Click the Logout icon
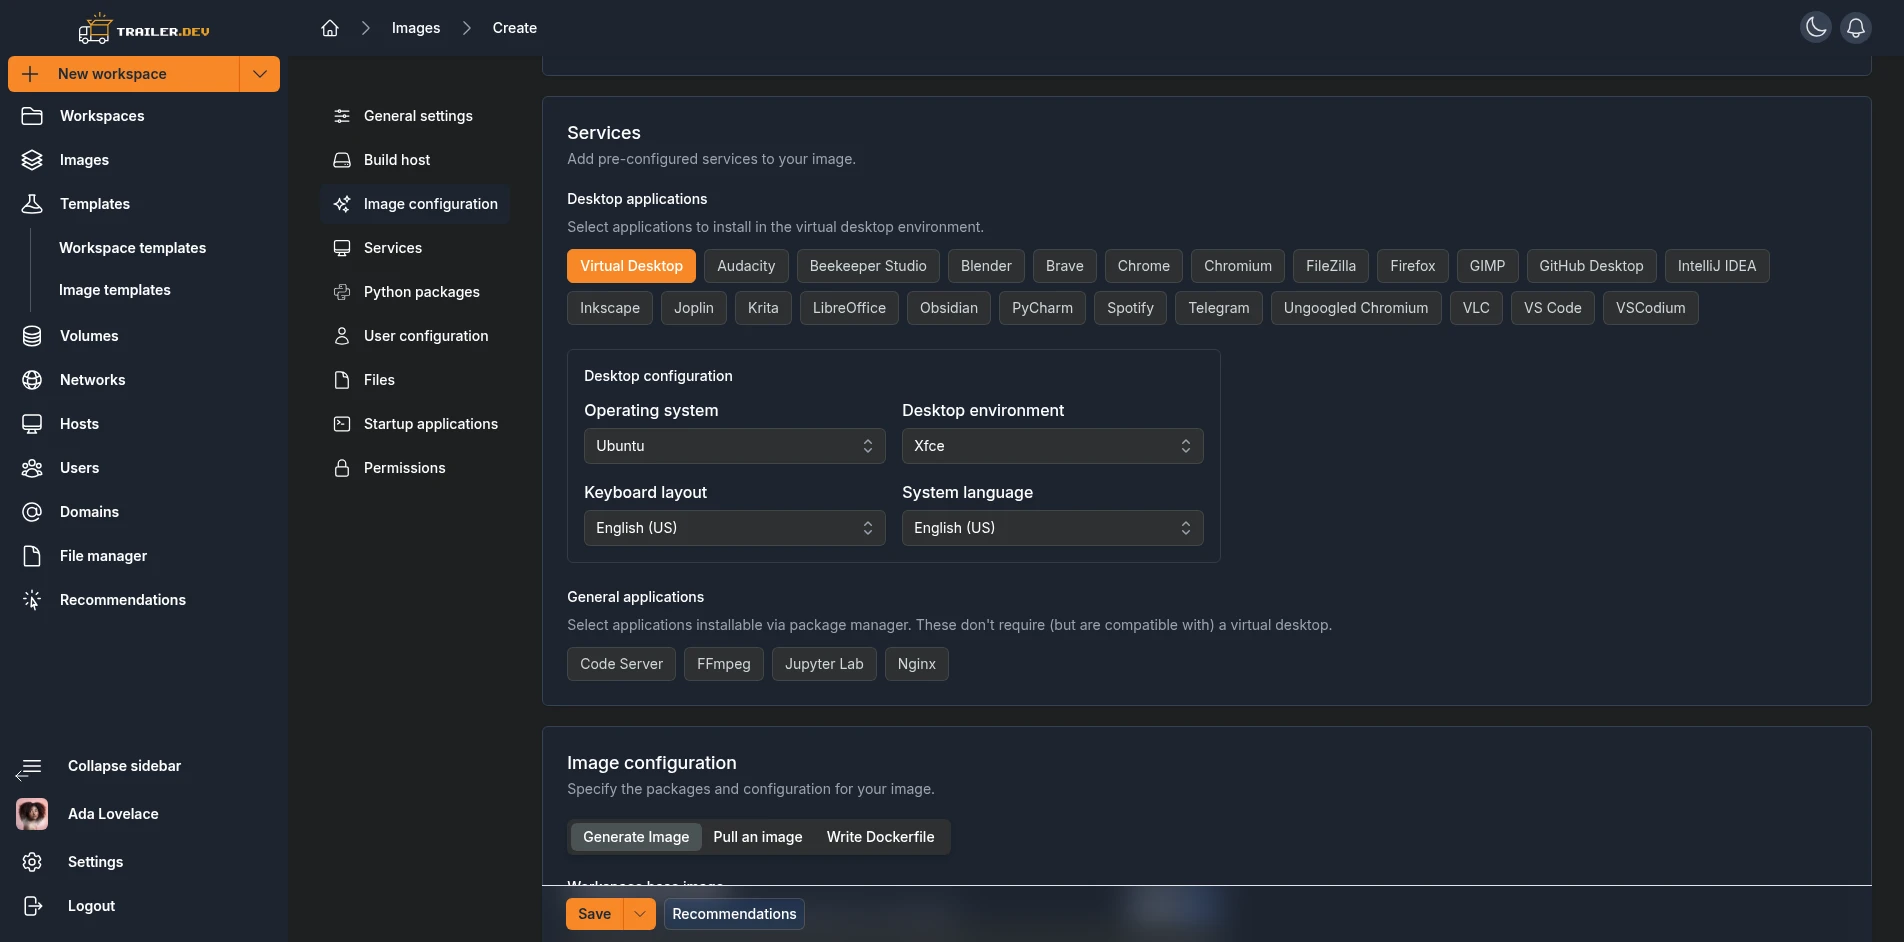1904x942 pixels. [x=32, y=906]
